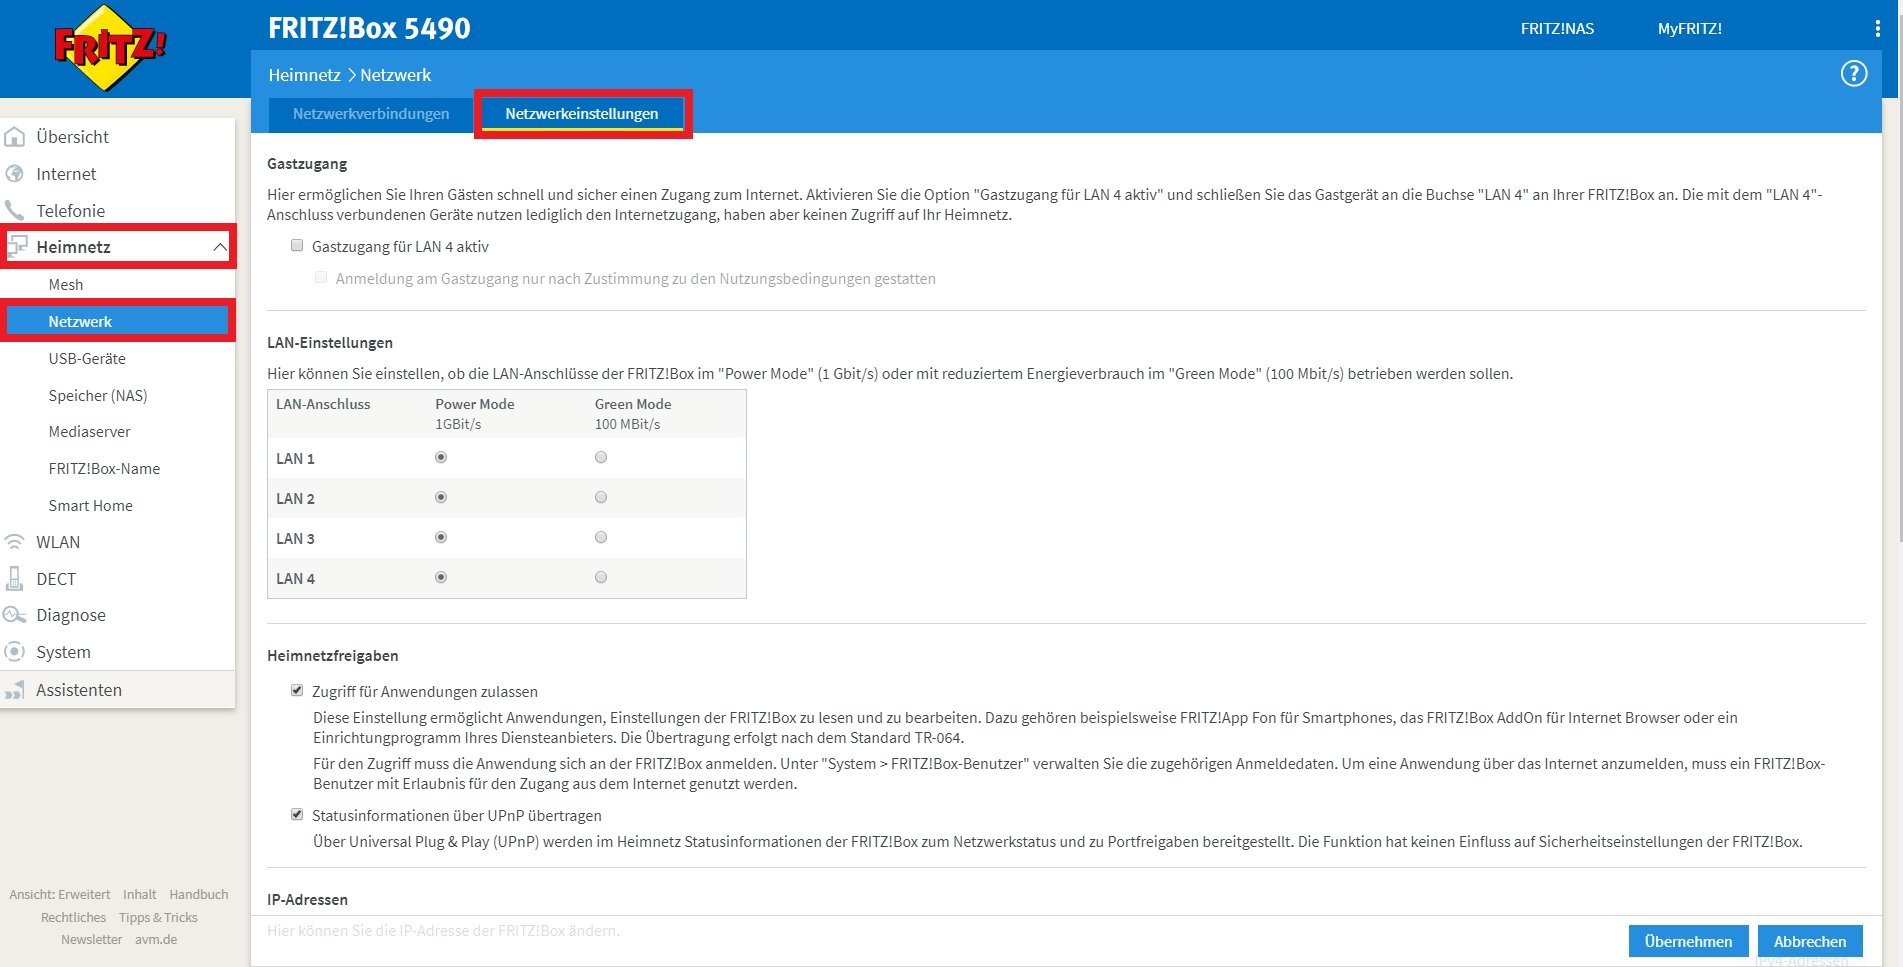The image size is (1903, 967).
Task: Click the FRITZ! logo
Action: tap(110, 47)
